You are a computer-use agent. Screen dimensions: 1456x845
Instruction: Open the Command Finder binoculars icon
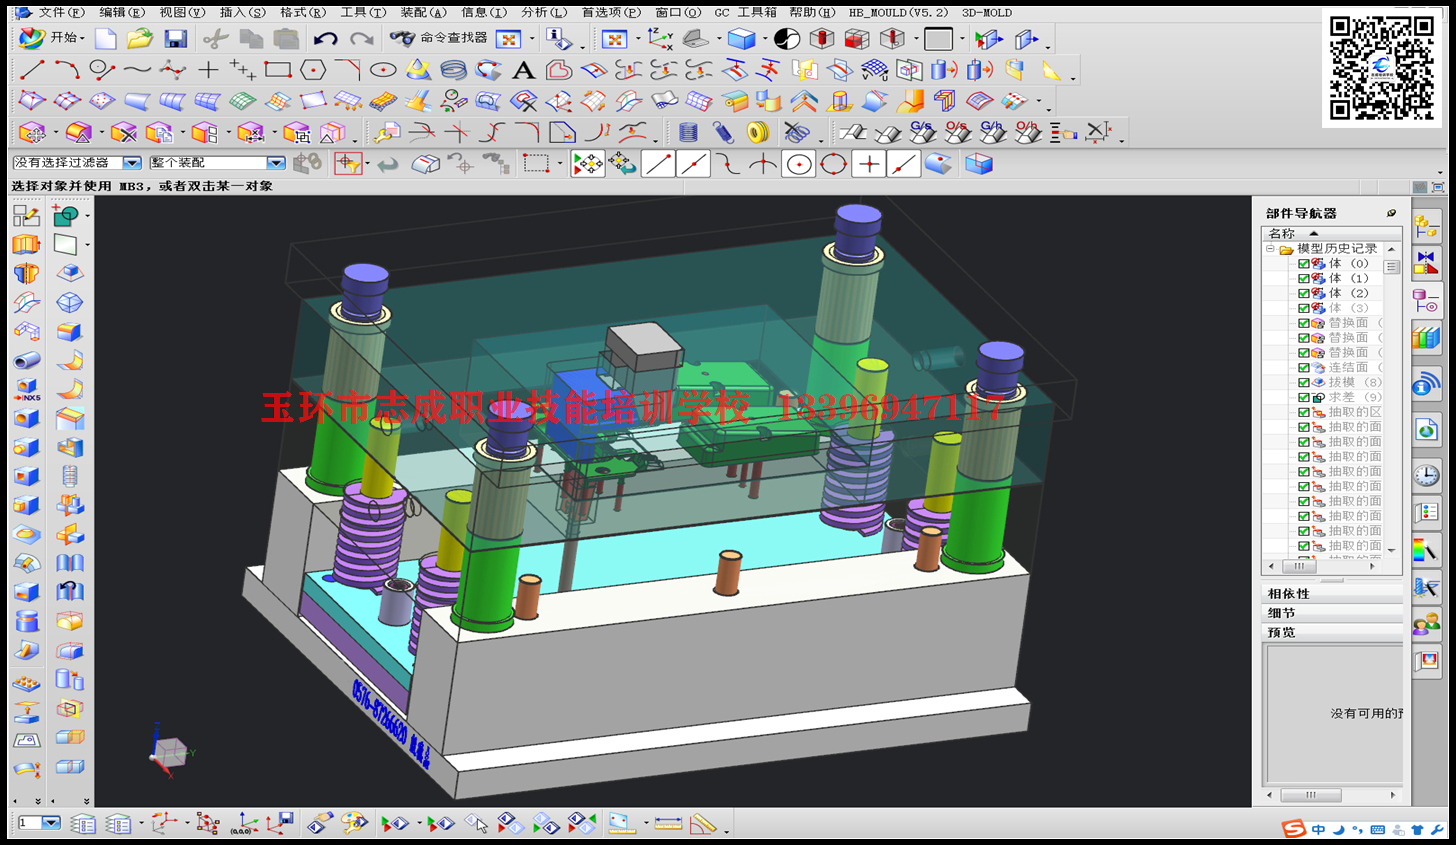[x=402, y=38]
